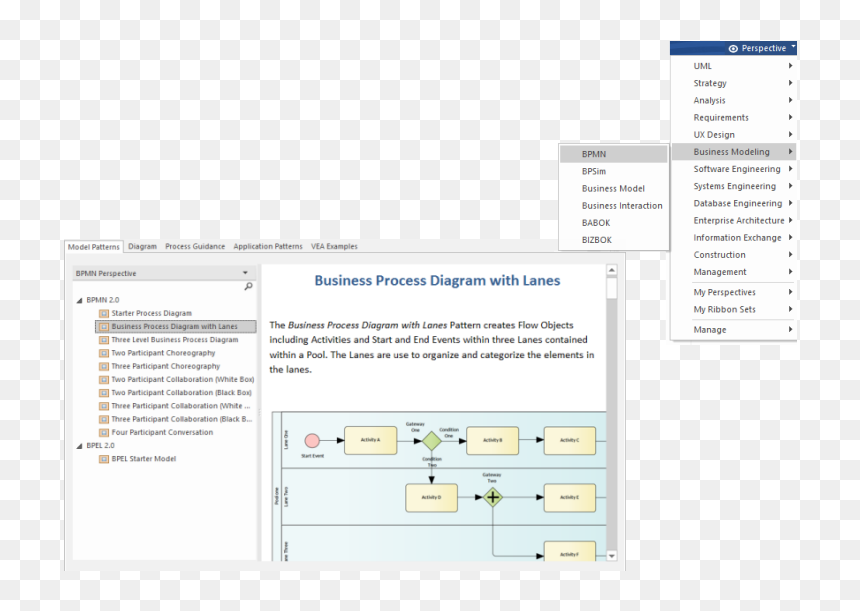Open the Process Guidance tab
The height and width of the screenshot is (611, 860).
(x=195, y=247)
